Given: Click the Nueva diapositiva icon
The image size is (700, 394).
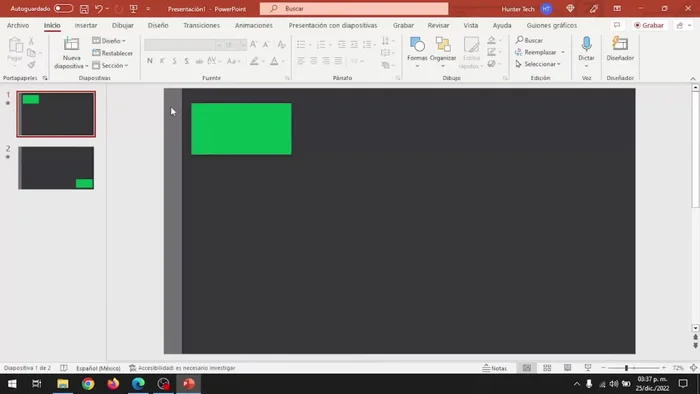Looking at the screenshot, I should pyautogui.click(x=71, y=45).
